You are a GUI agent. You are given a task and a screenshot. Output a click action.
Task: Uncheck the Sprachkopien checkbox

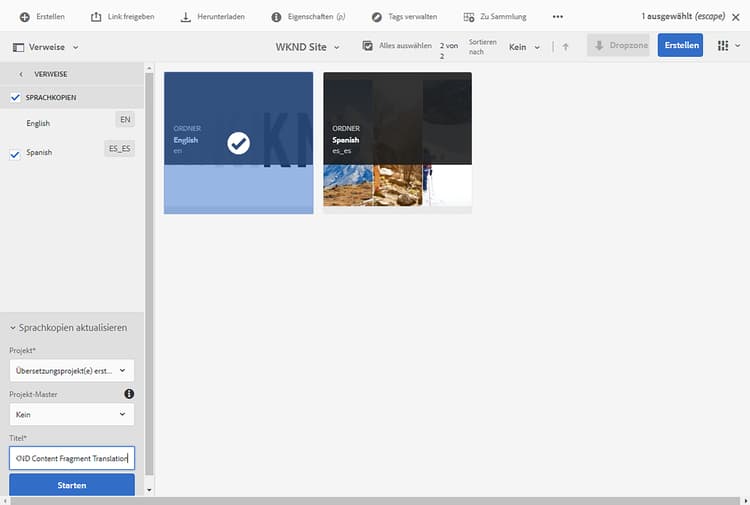(15, 97)
